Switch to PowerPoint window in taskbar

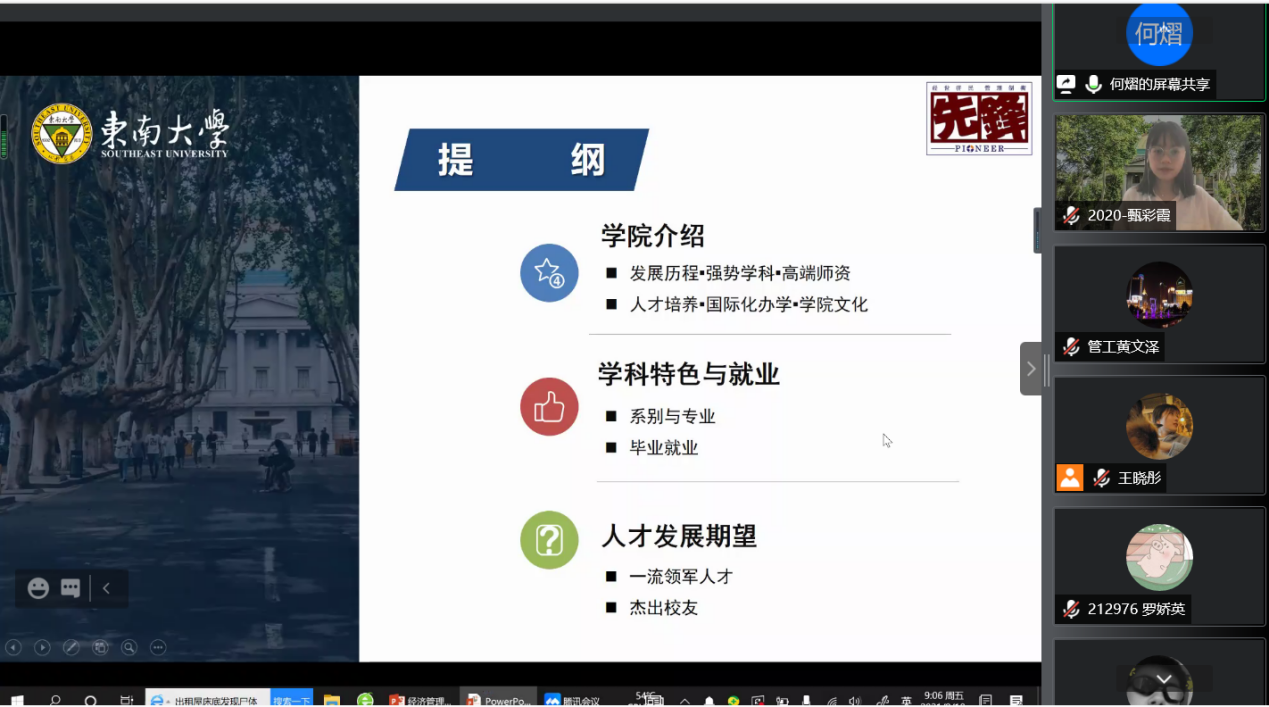point(498,700)
